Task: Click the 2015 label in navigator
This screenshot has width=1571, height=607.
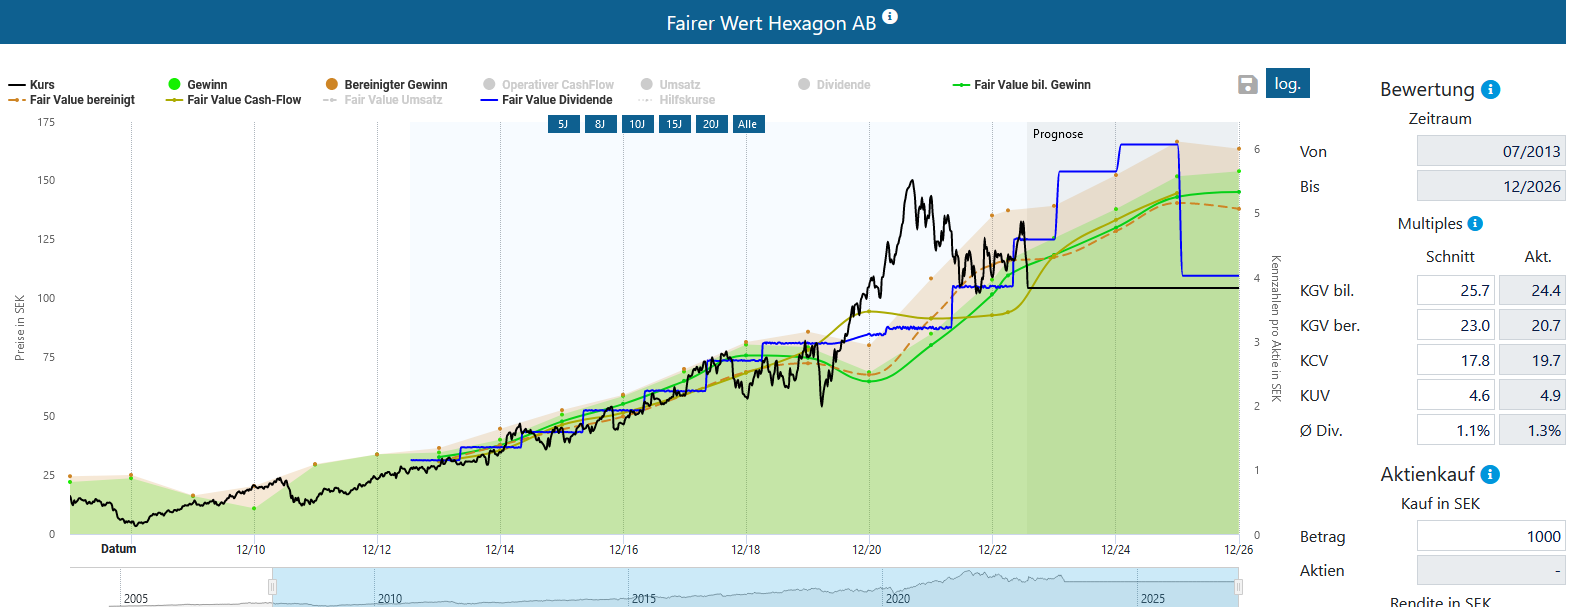Action: pos(644,598)
